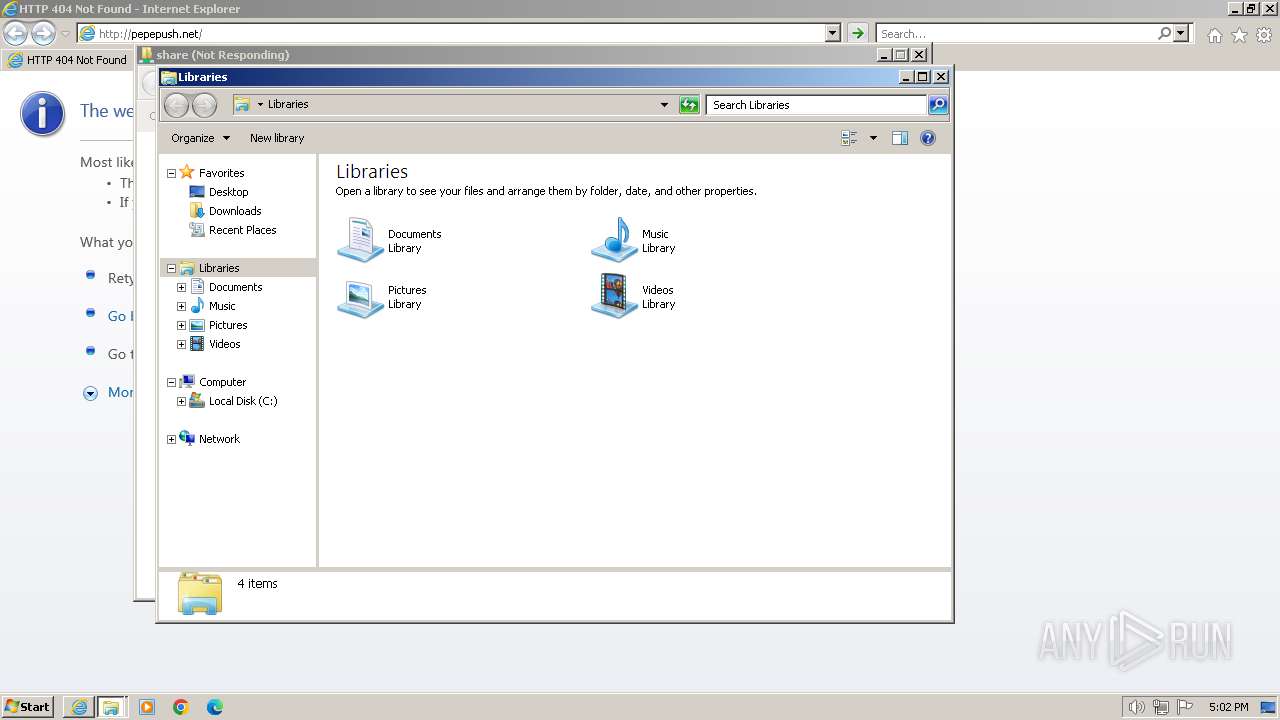Image resolution: width=1280 pixels, height=720 pixels.
Task: Click the Forward arrow in Libraries window
Action: 204,105
